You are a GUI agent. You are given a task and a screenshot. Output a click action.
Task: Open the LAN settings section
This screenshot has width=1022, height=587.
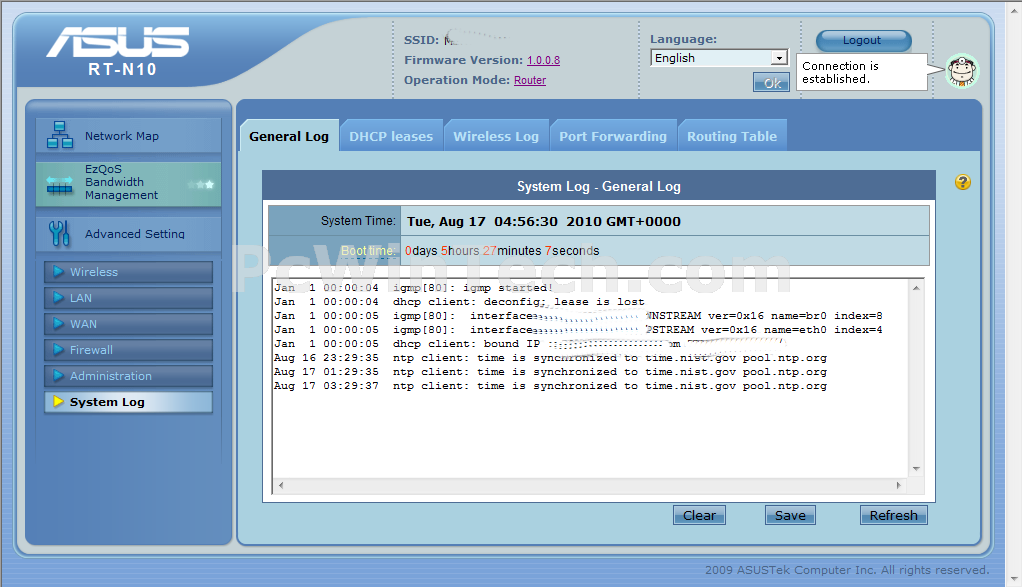(128, 298)
